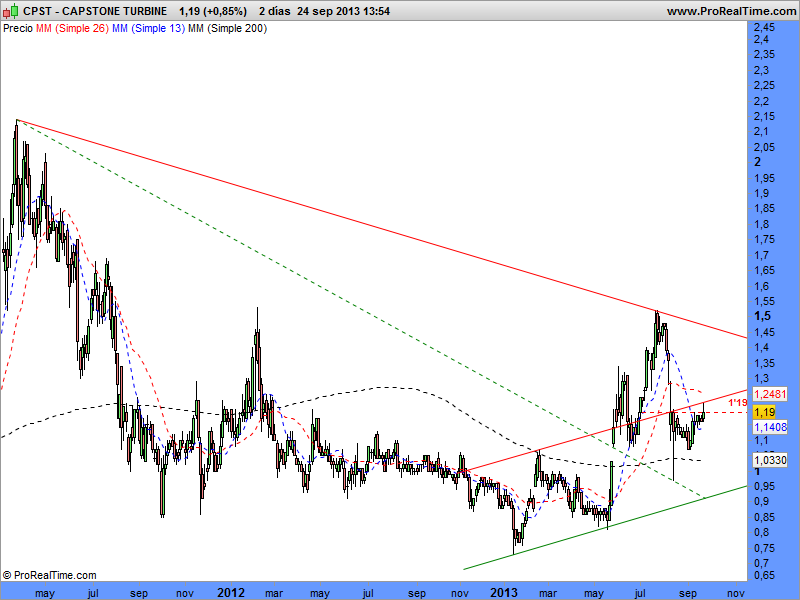This screenshot has height=600, width=800.
Task: Click the mar label after 2012
Action: point(274,593)
